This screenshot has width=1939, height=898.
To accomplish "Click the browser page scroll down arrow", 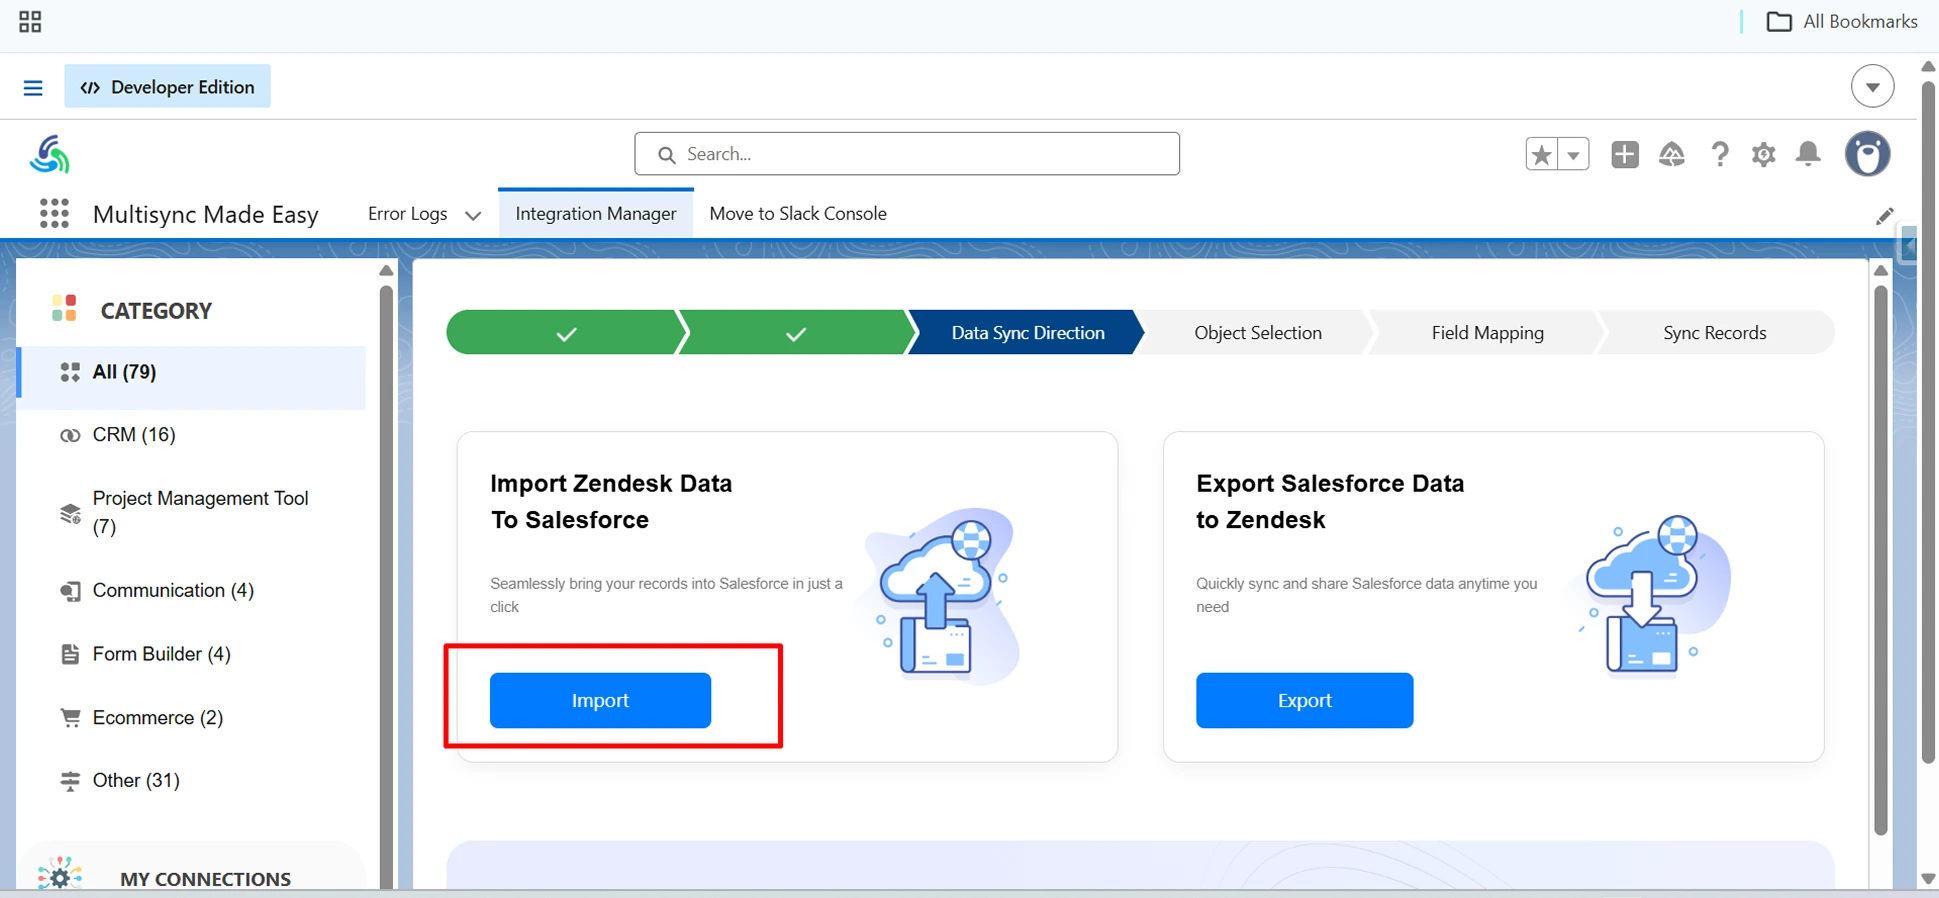I will [1928, 879].
